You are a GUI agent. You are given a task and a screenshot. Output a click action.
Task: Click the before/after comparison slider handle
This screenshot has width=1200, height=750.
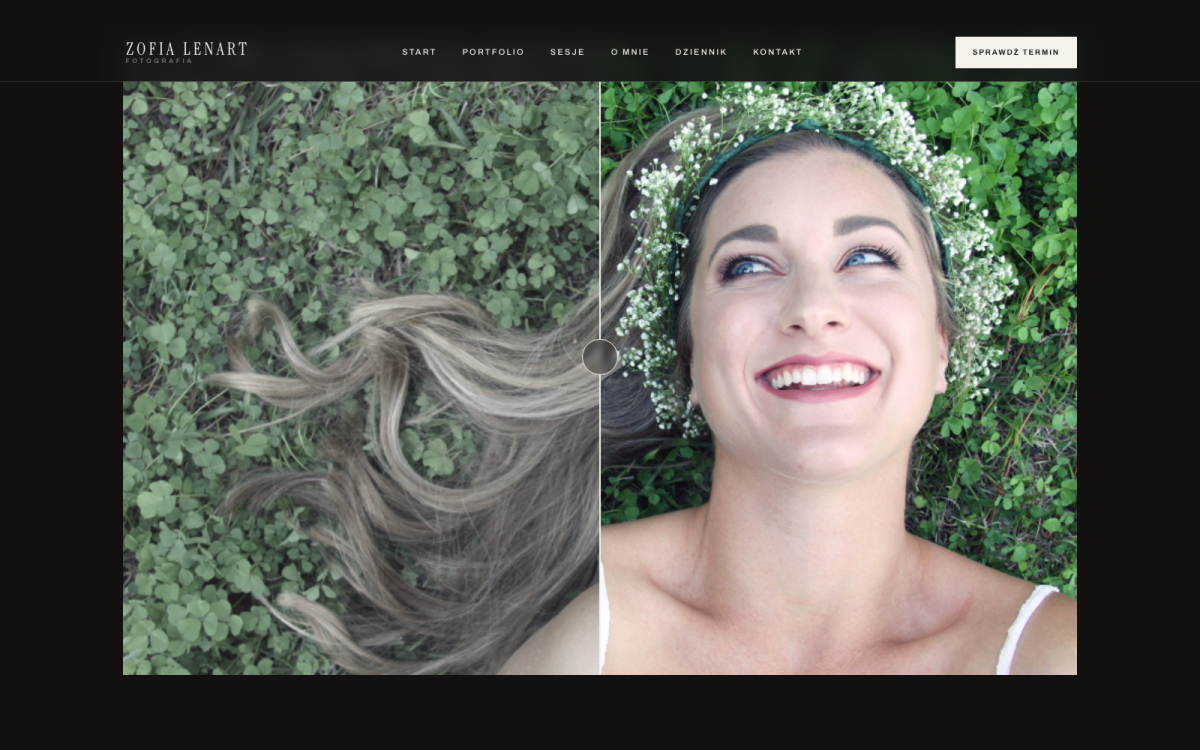coord(600,357)
